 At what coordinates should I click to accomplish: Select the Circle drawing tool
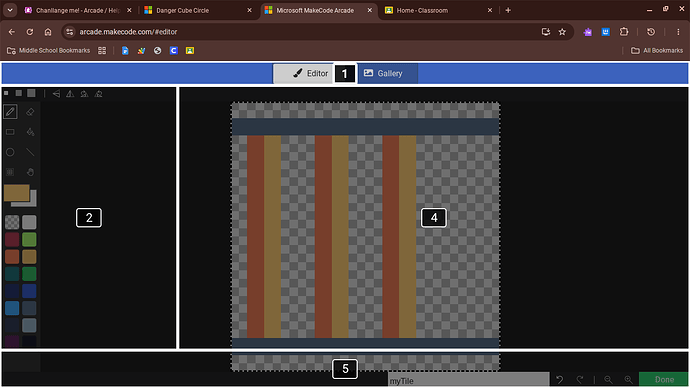(10, 152)
